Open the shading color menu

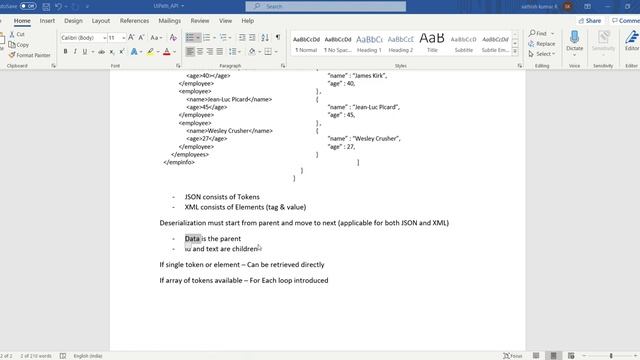click(x=260, y=52)
